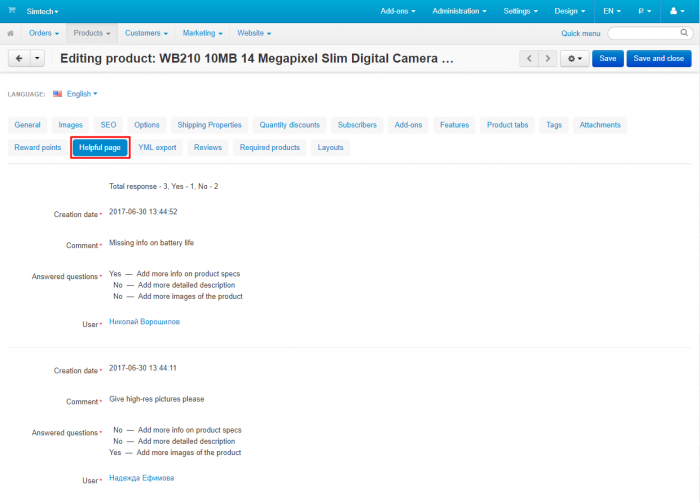The width and height of the screenshot is (700, 503).
Task: Click the Save and close button
Action: click(x=658, y=58)
